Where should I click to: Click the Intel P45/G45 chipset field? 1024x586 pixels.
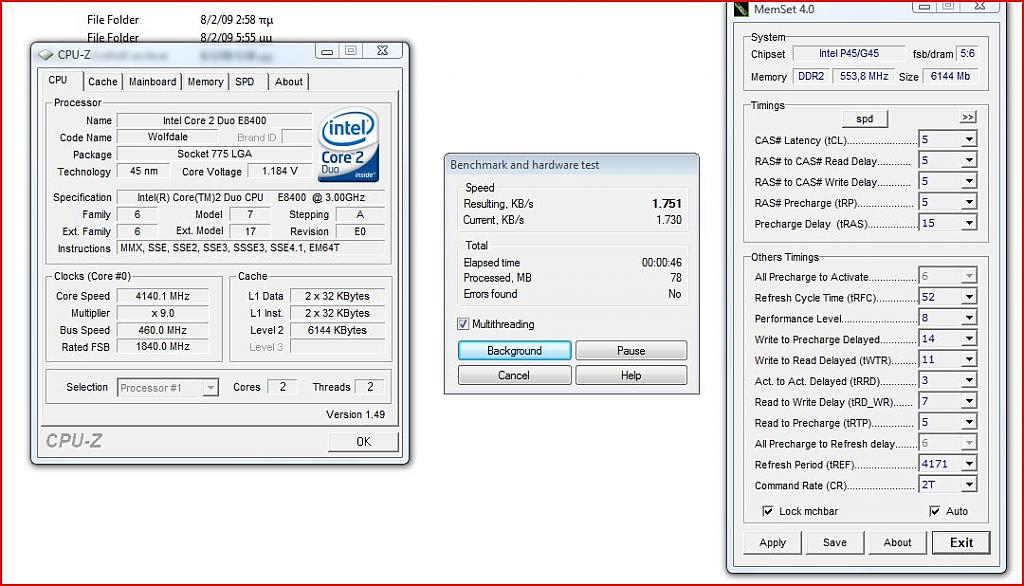(x=849, y=54)
